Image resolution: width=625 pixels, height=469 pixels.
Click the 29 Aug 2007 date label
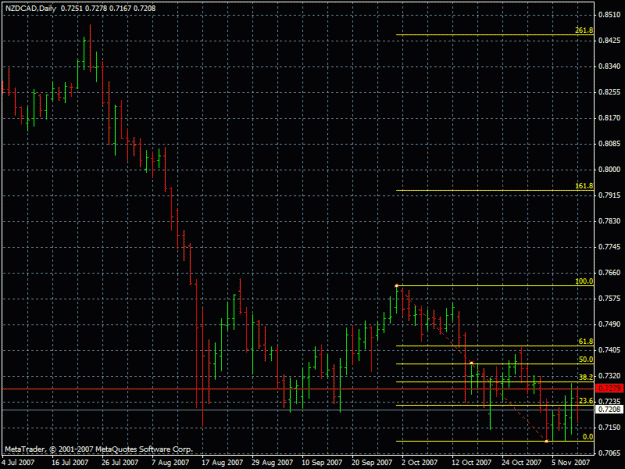(x=272, y=463)
